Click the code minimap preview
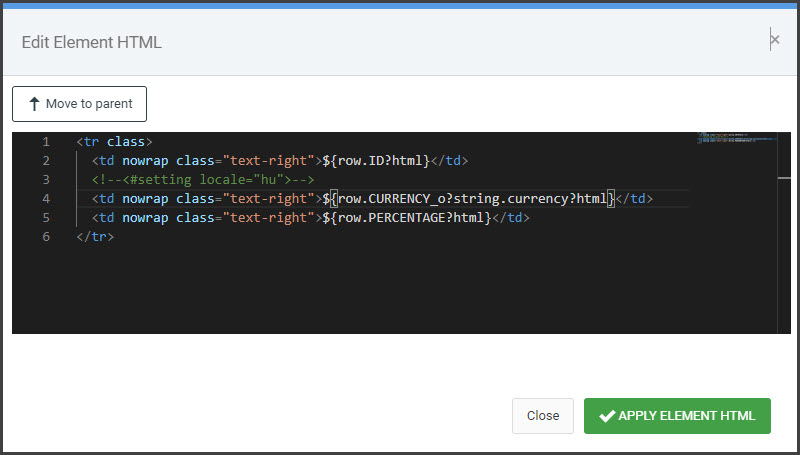 pos(735,138)
